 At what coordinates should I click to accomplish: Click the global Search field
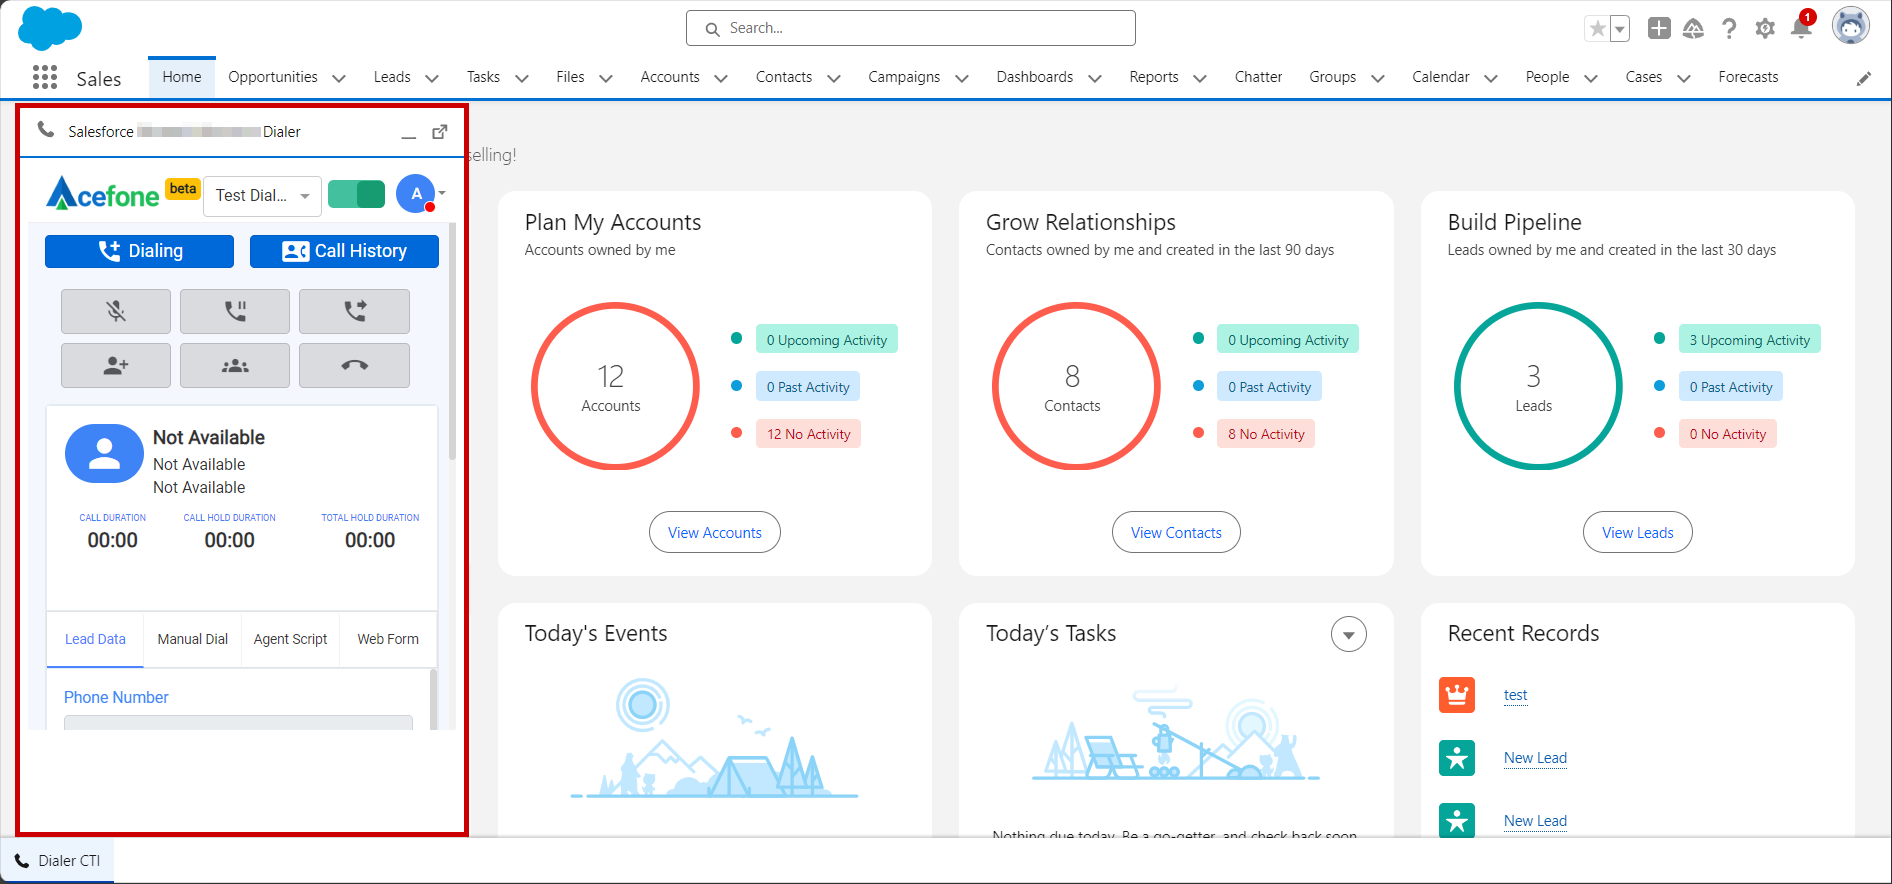tap(911, 28)
